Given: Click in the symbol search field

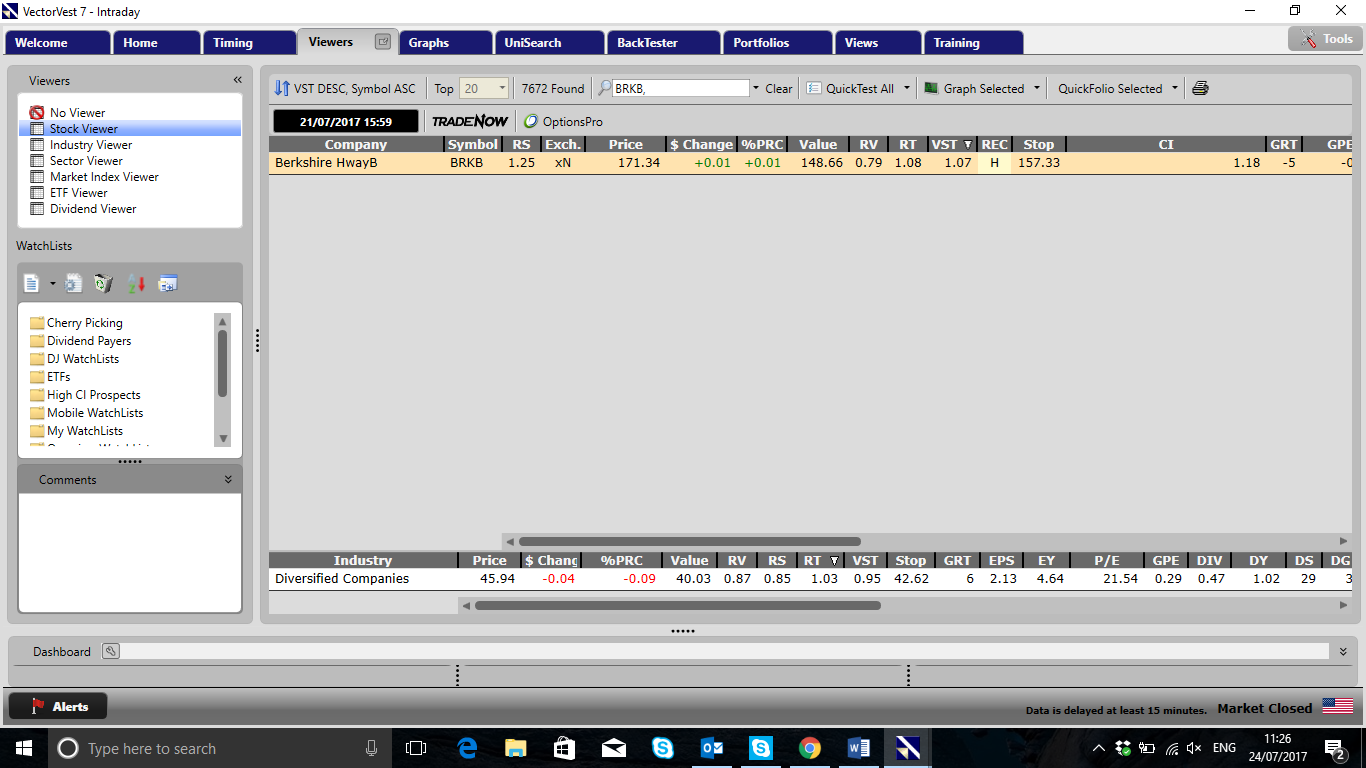Looking at the screenshot, I should point(680,88).
